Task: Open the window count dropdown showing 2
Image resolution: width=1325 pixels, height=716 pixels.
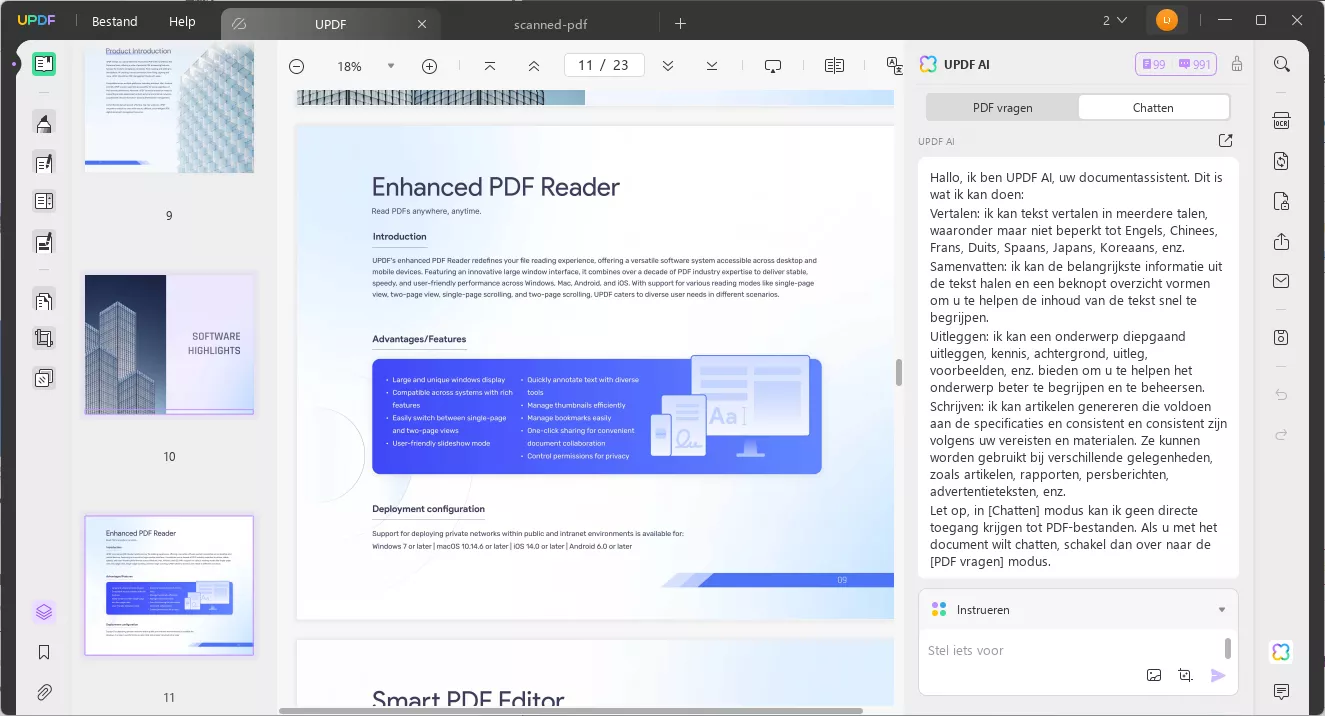Action: 1115,20
